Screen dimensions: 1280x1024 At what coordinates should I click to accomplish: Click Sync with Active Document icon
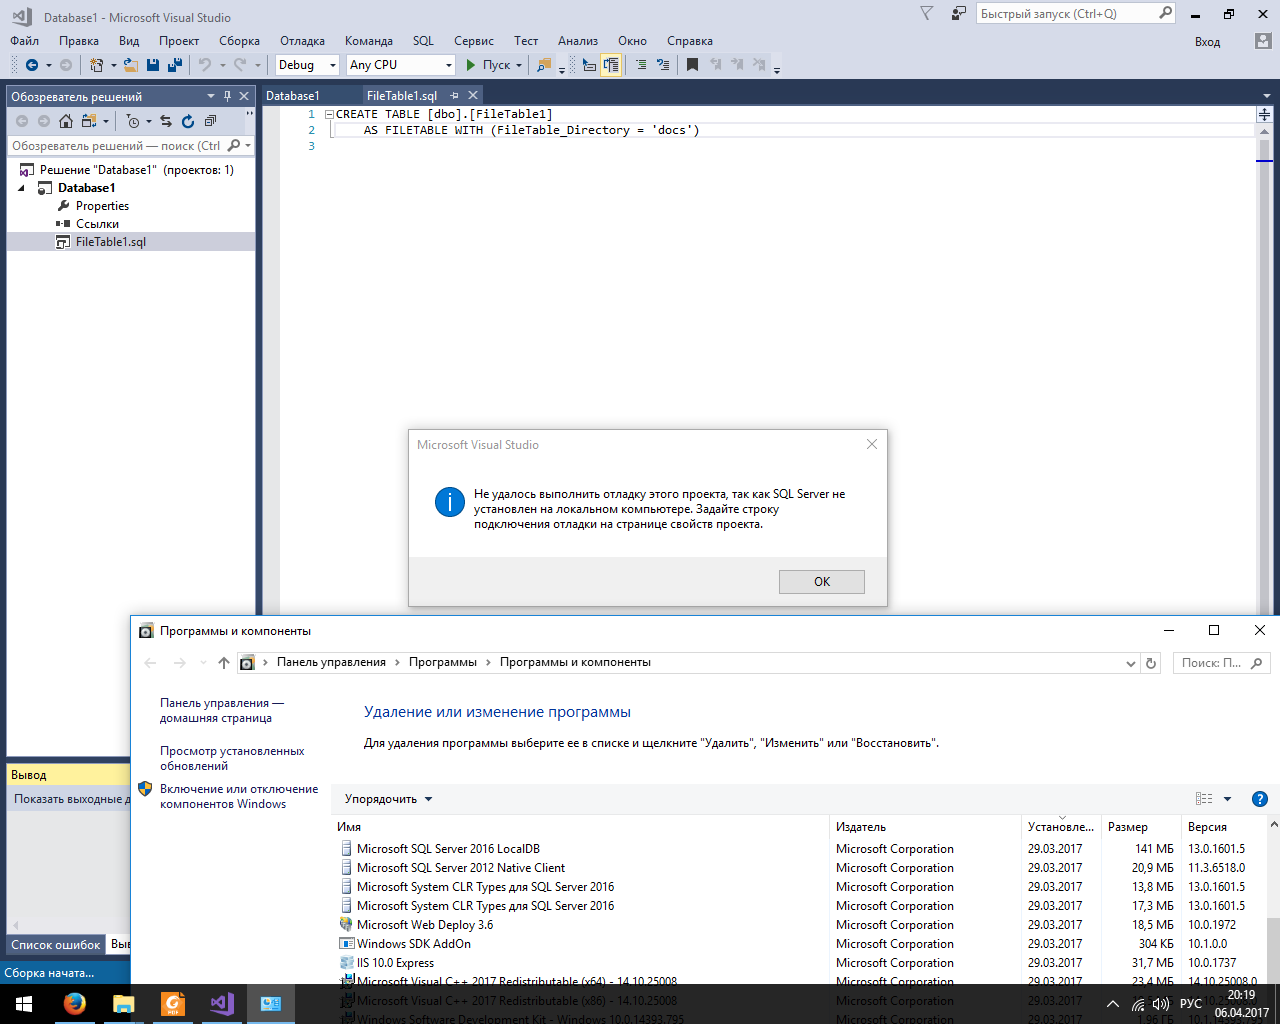tap(166, 121)
